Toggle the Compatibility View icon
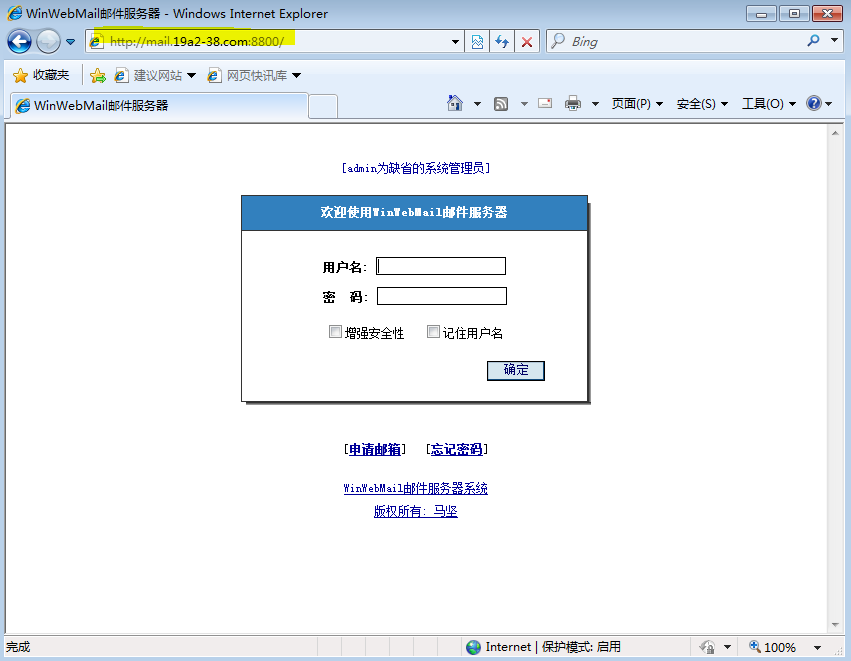This screenshot has width=851, height=661. click(x=477, y=42)
